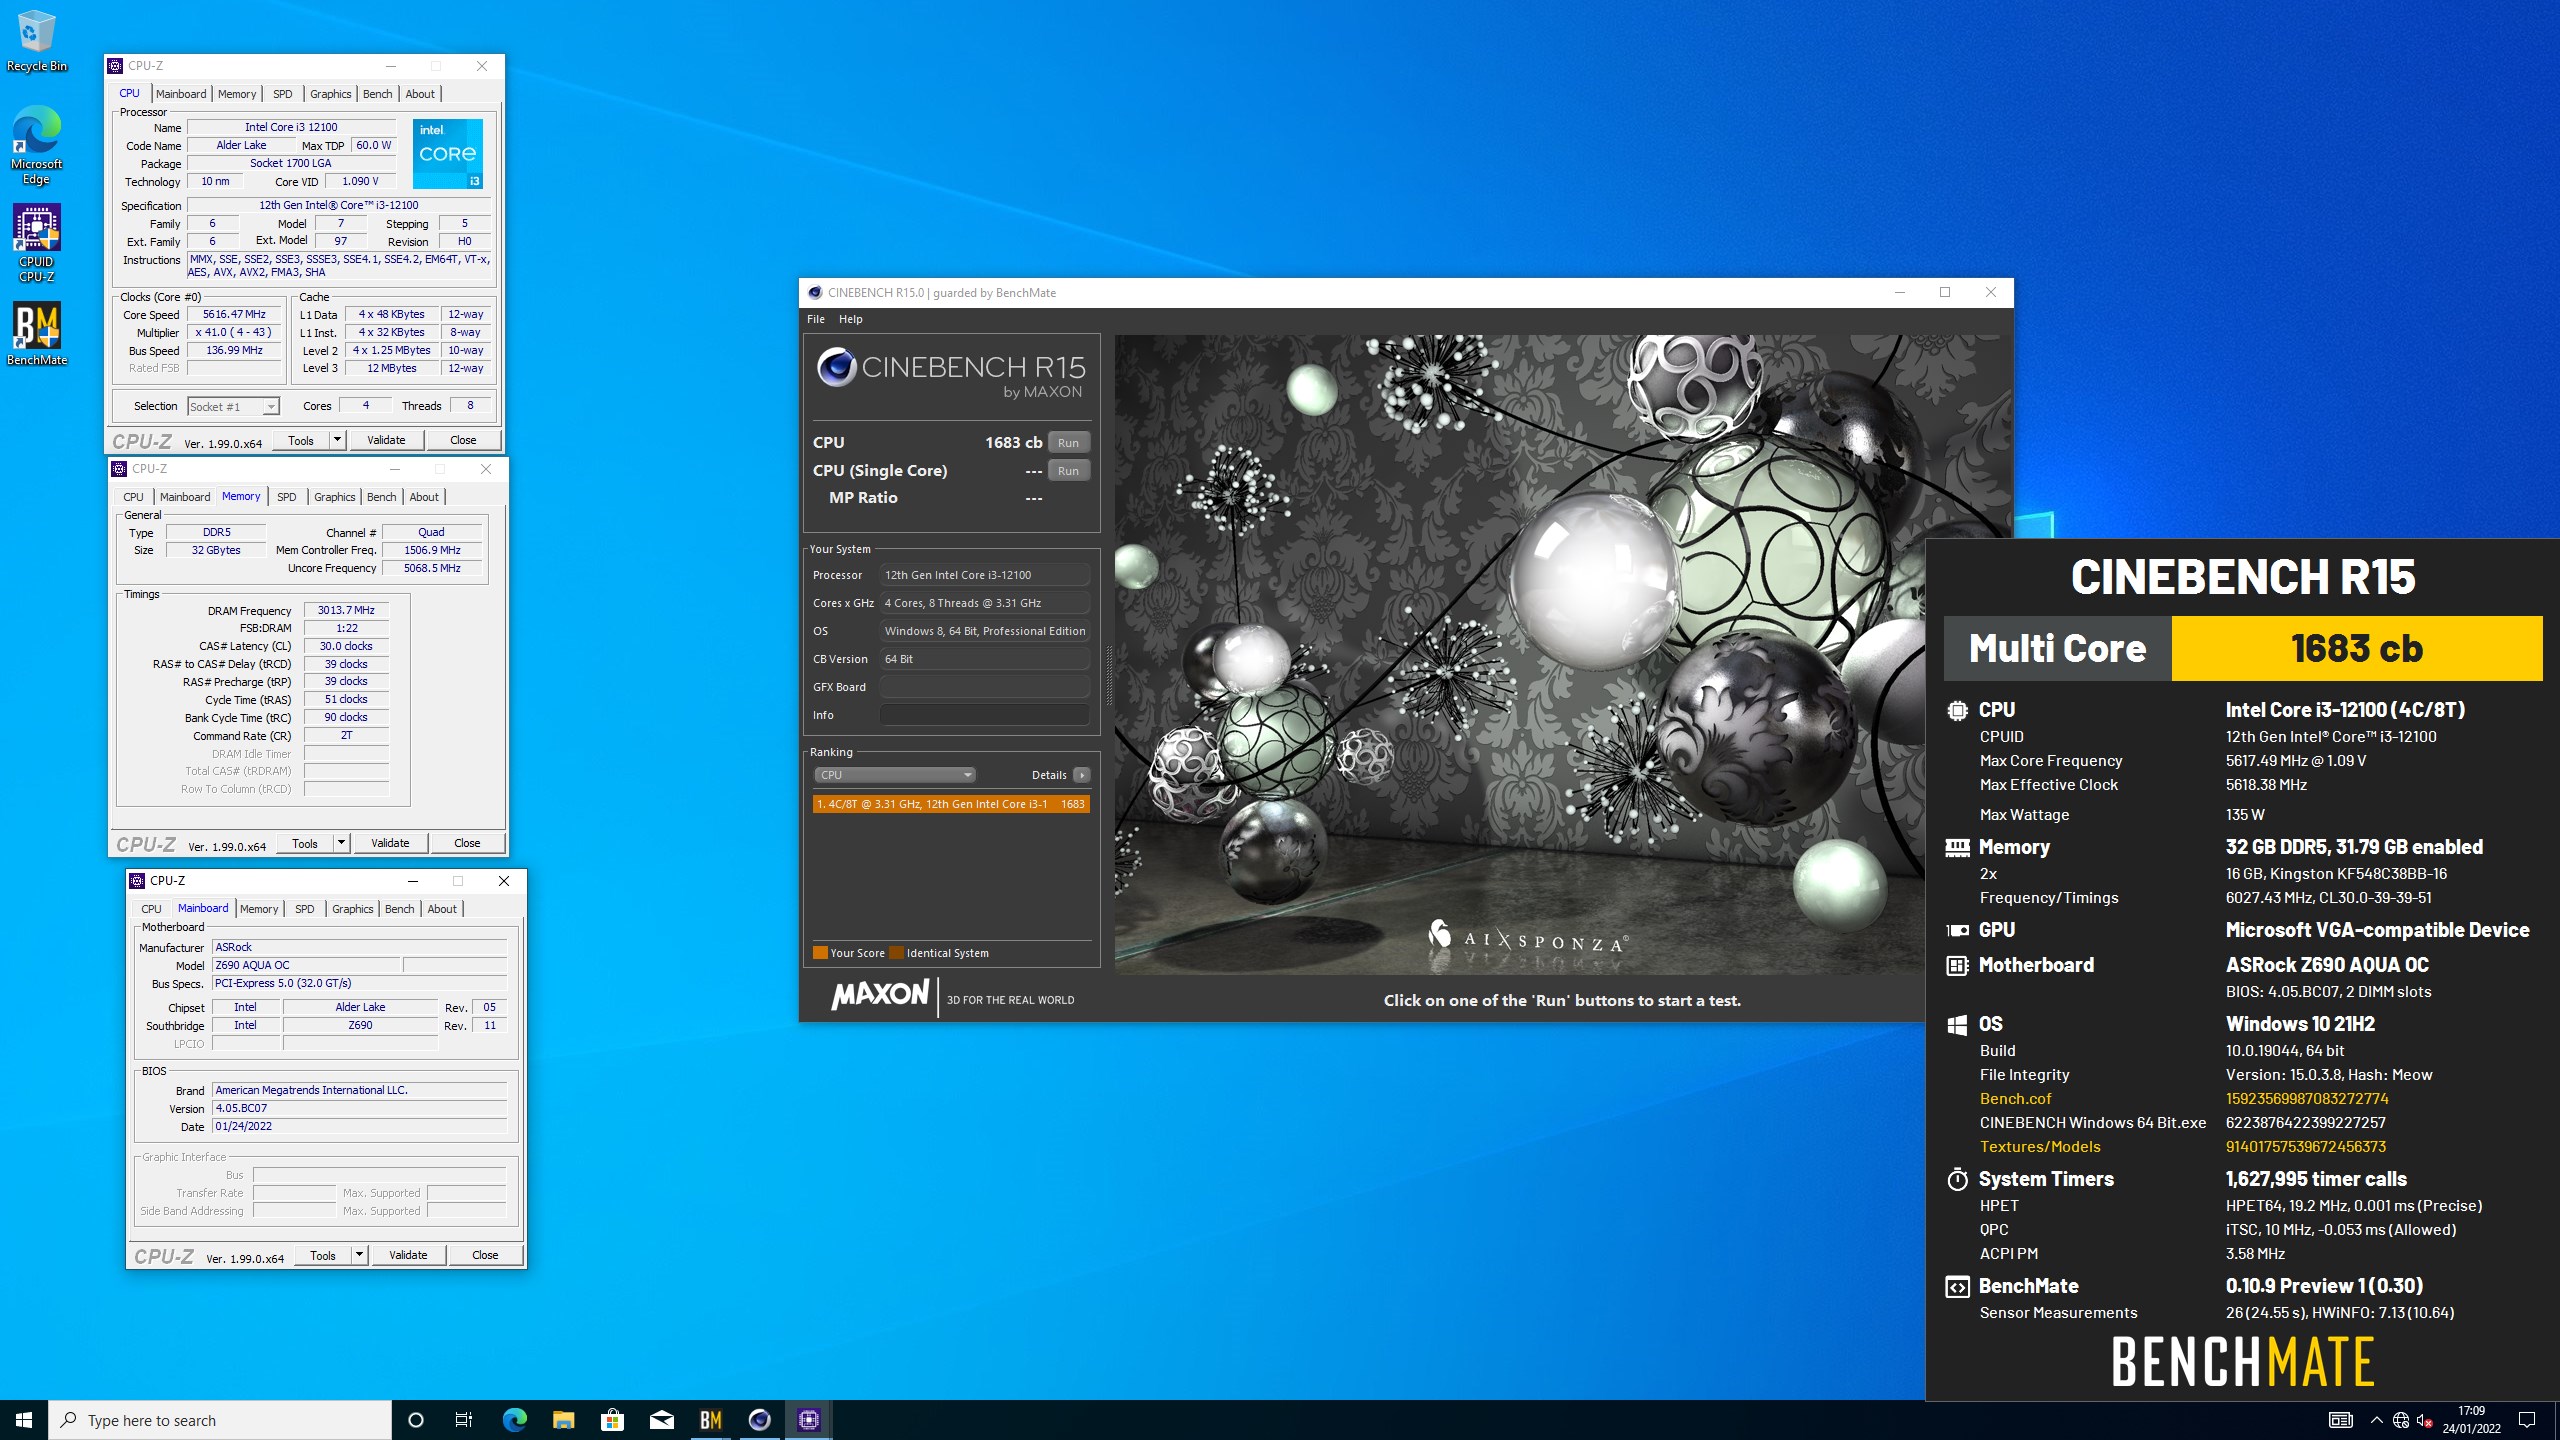Click the DRAM Frequency value 3013.7 MHz
Image resolution: width=2560 pixels, height=1440 pixels.
(x=346, y=610)
